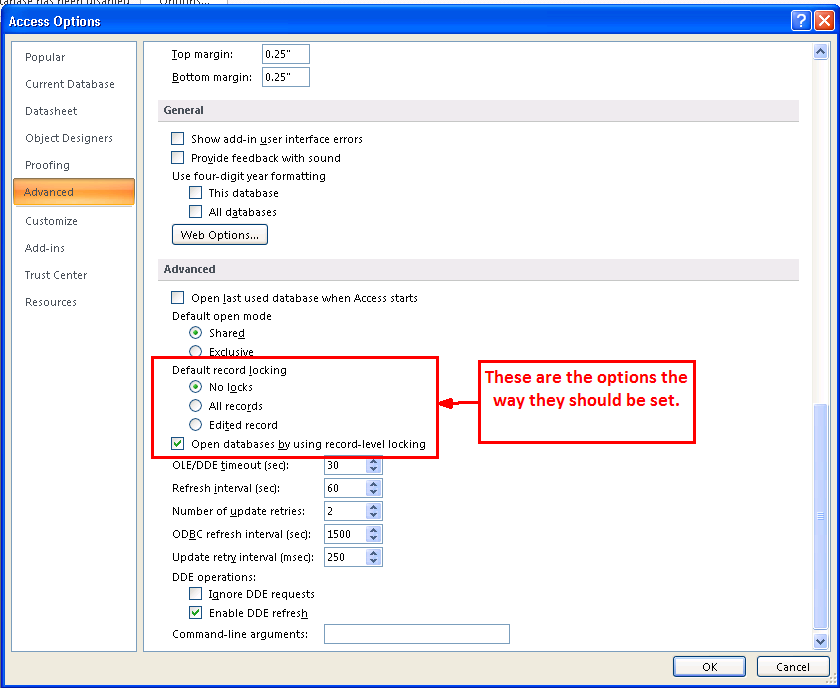This screenshot has height=688, width=840.
Task: Select the Advanced category
Action: click(x=74, y=192)
